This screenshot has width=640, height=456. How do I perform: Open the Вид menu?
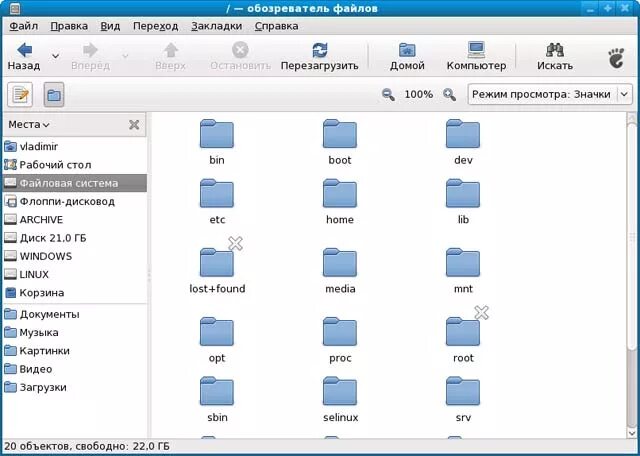coord(110,26)
